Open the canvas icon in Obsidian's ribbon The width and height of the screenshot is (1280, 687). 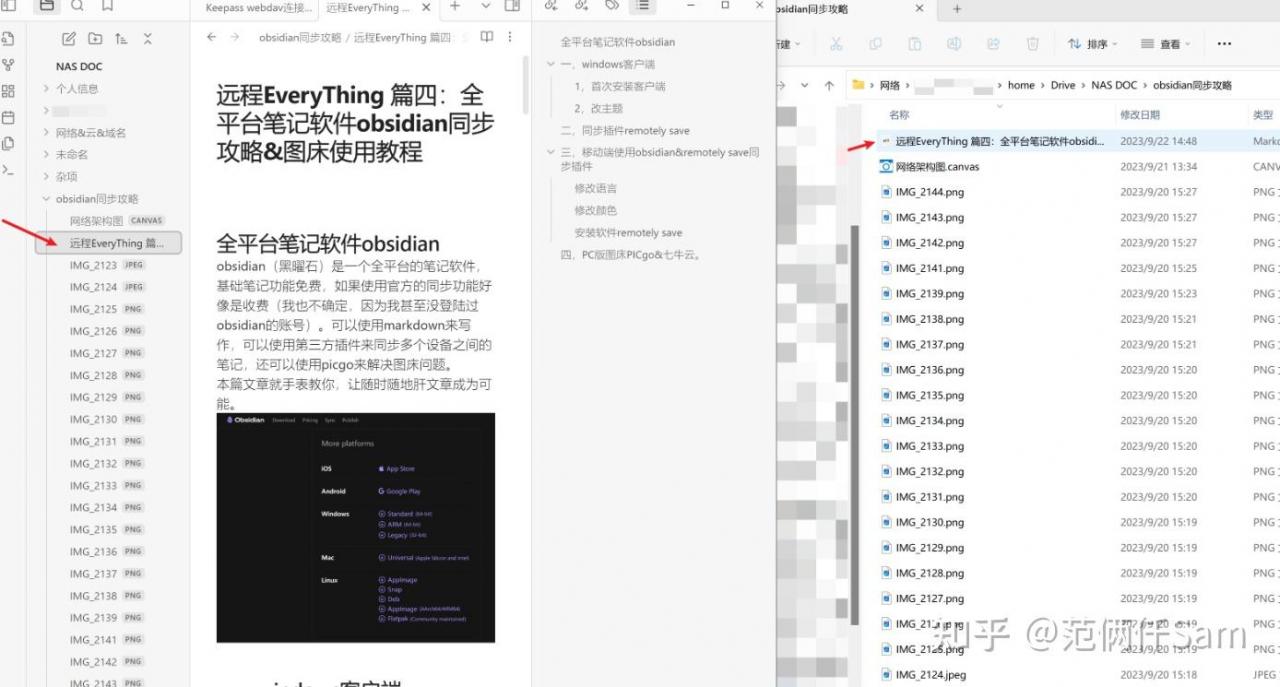[x=8, y=91]
